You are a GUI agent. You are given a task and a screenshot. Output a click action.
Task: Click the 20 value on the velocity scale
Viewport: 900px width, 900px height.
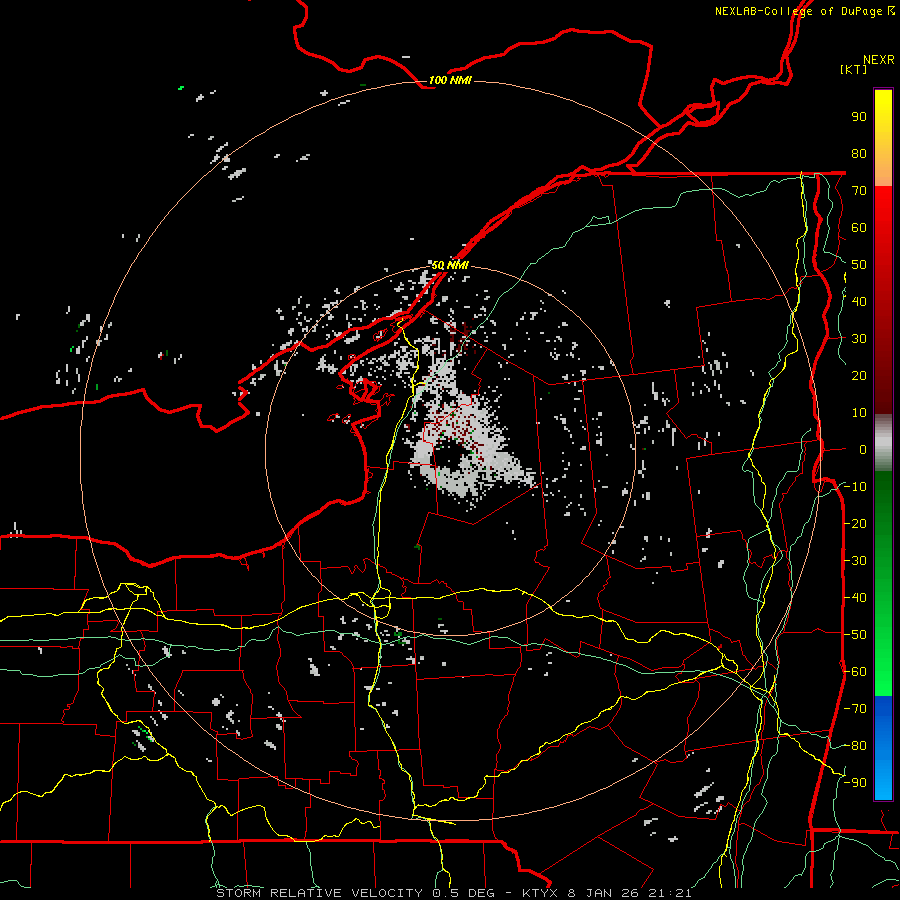859,376
